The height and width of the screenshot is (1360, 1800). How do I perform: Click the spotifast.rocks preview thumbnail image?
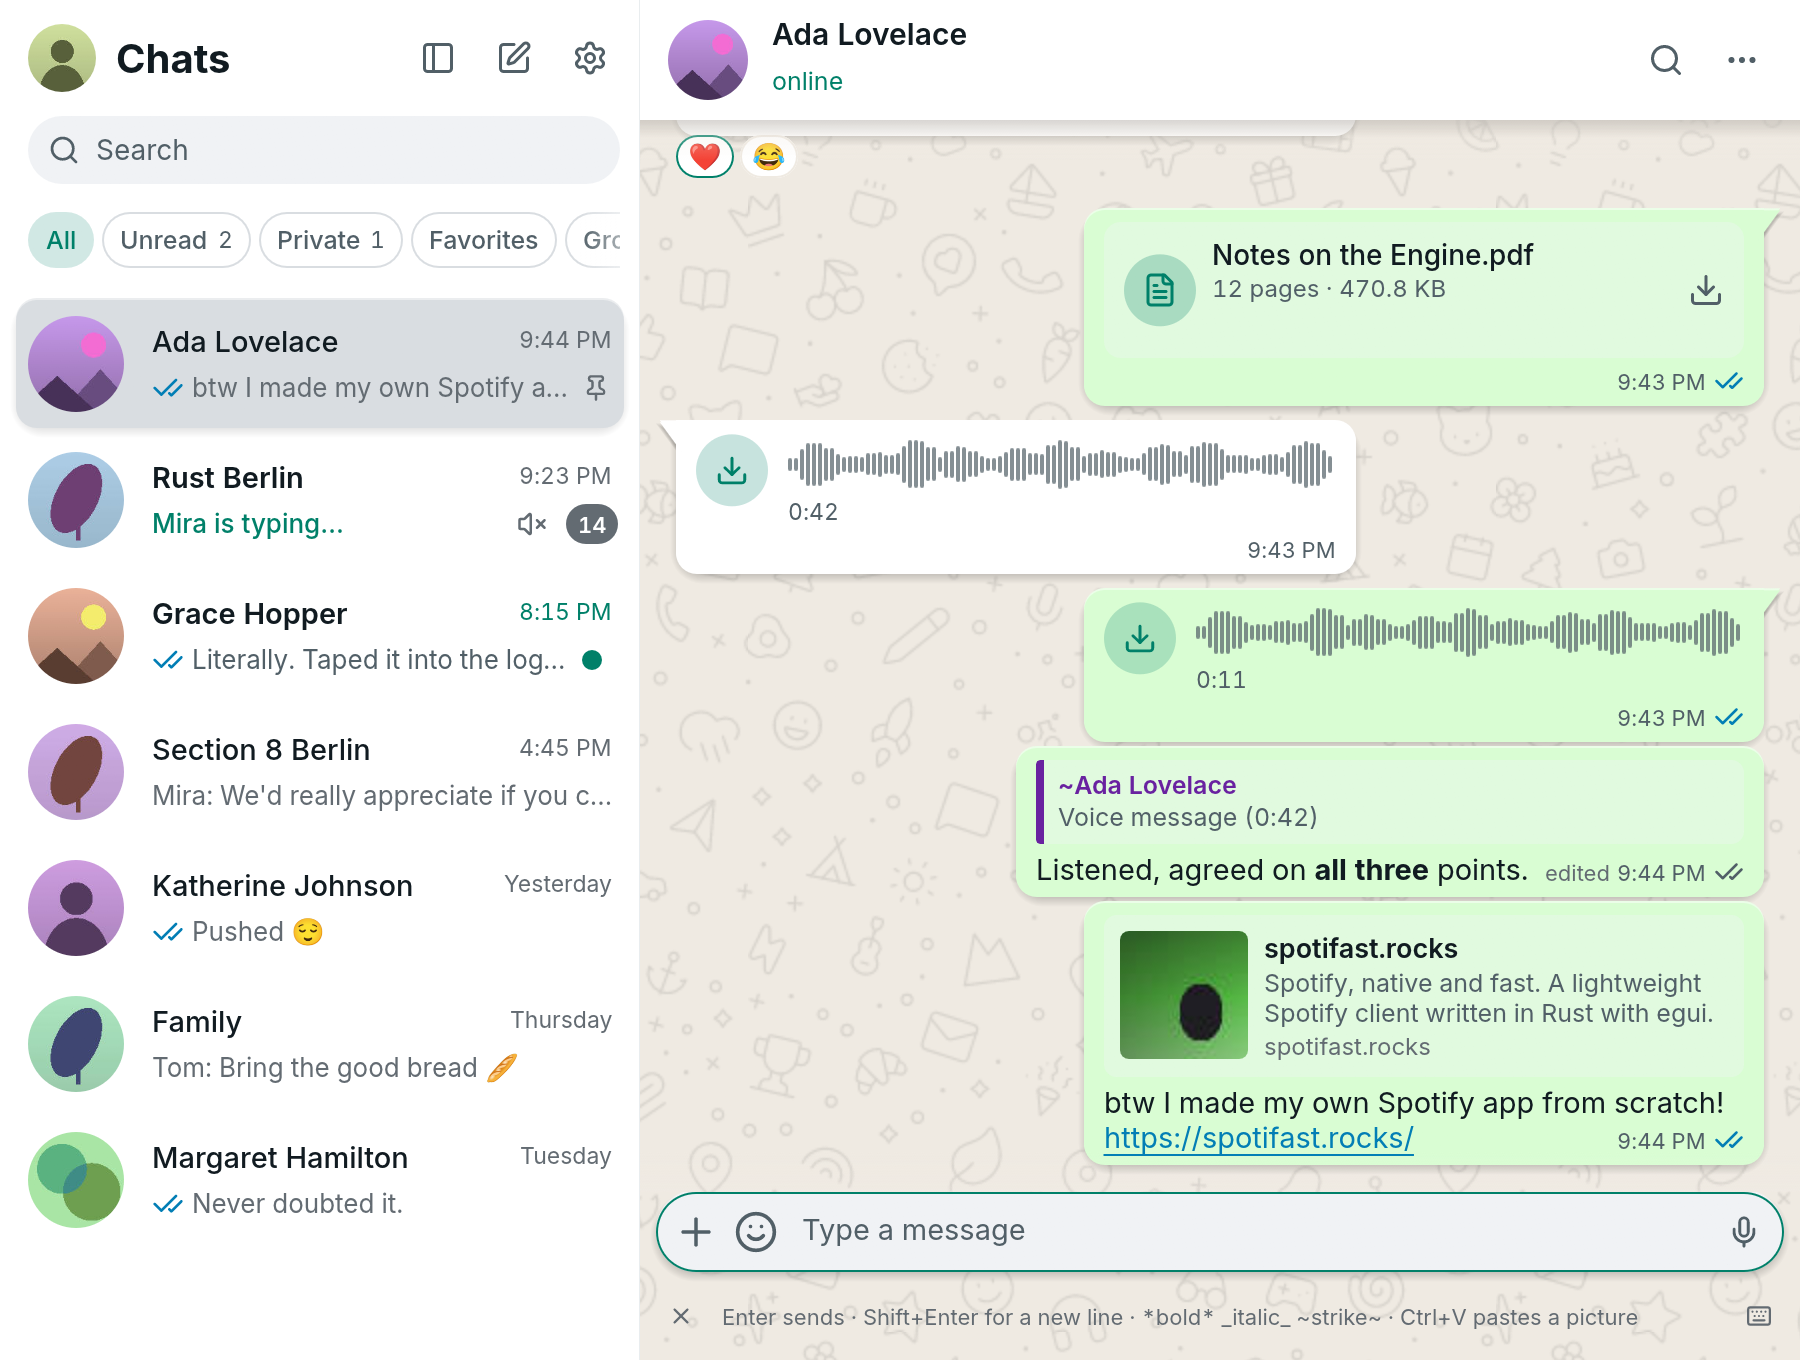tap(1184, 995)
